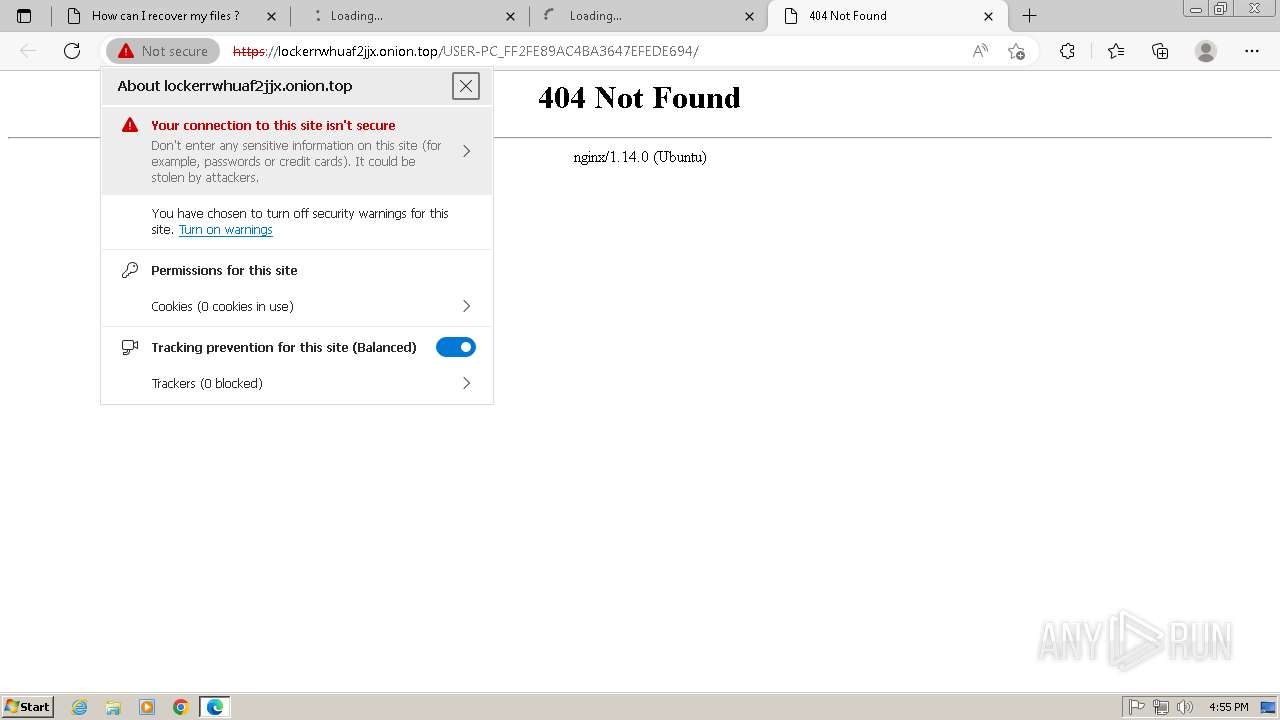Toggle tracking prevention for this site
The width and height of the screenshot is (1280, 720).
point(456,347)
